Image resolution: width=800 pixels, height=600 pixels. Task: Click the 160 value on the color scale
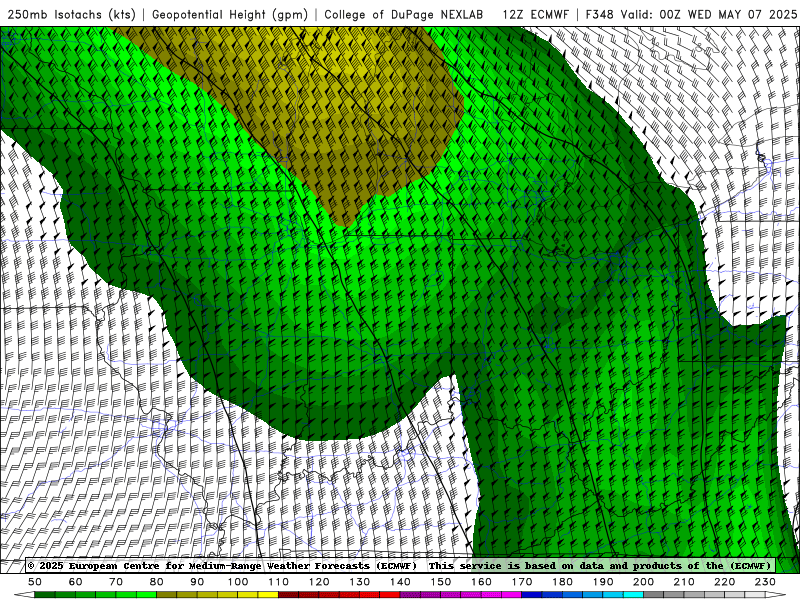[481, 582]
